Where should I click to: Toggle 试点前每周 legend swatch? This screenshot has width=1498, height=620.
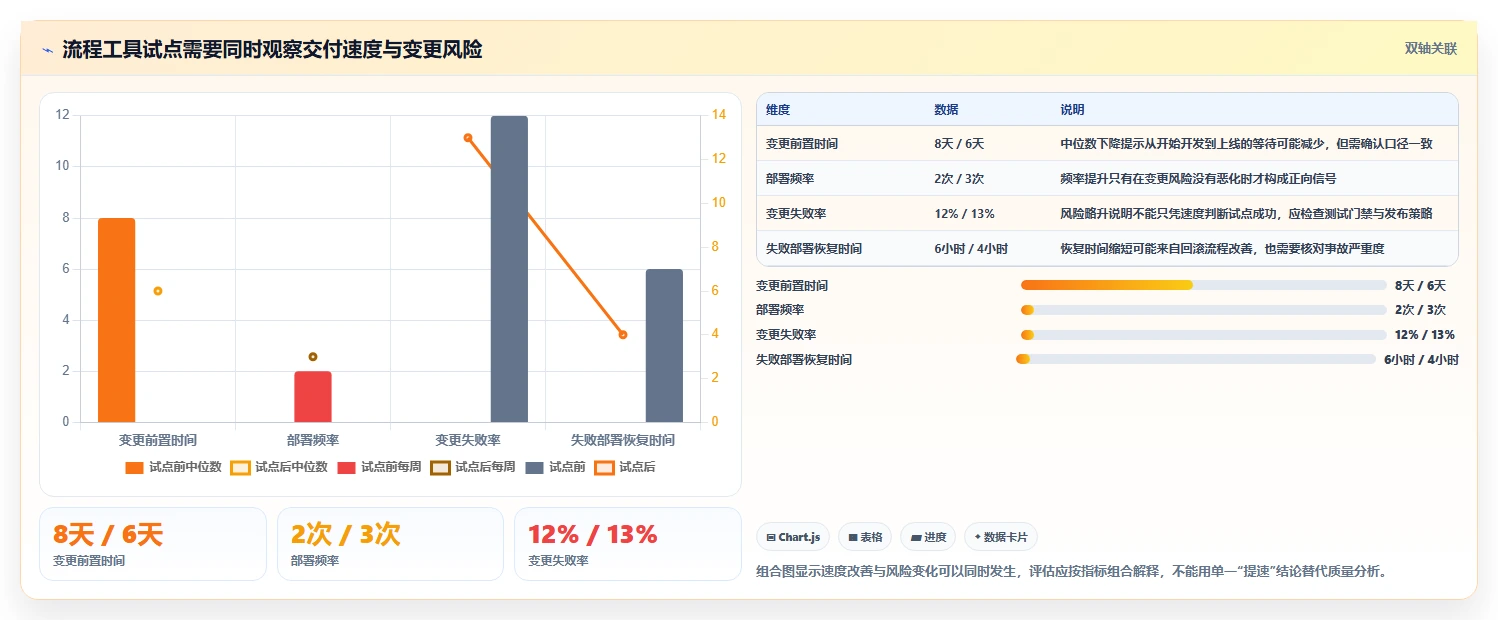(x=347, y=467)
